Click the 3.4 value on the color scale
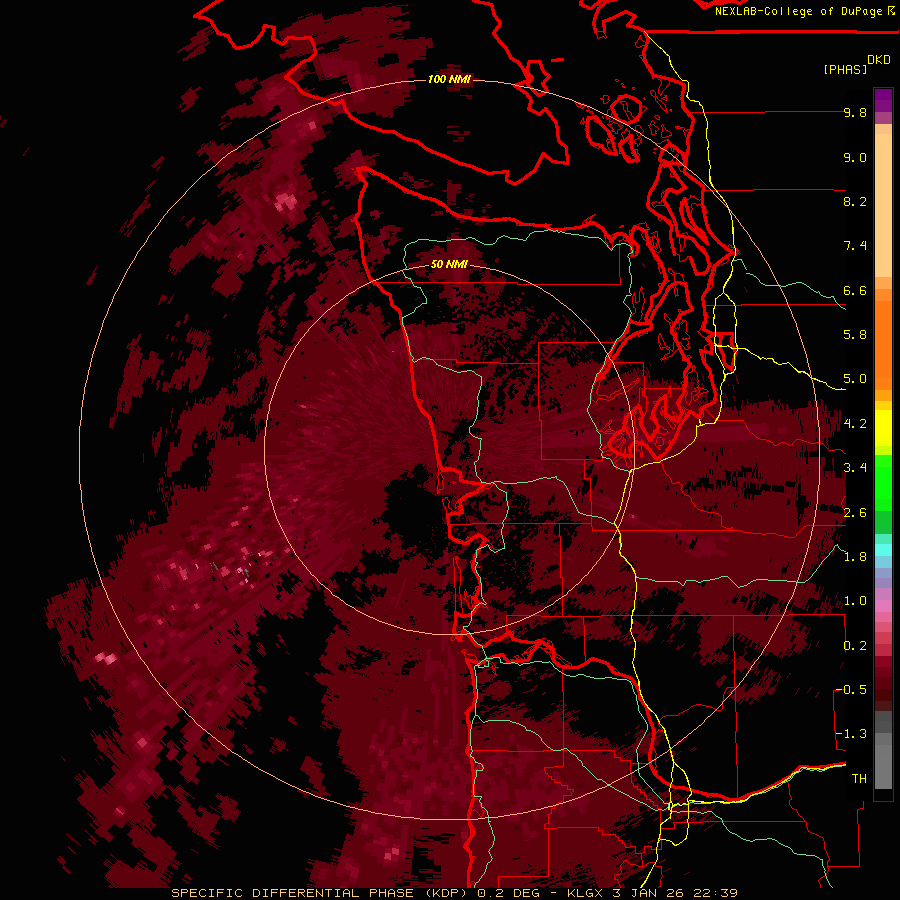 click(x=855, y=468)
